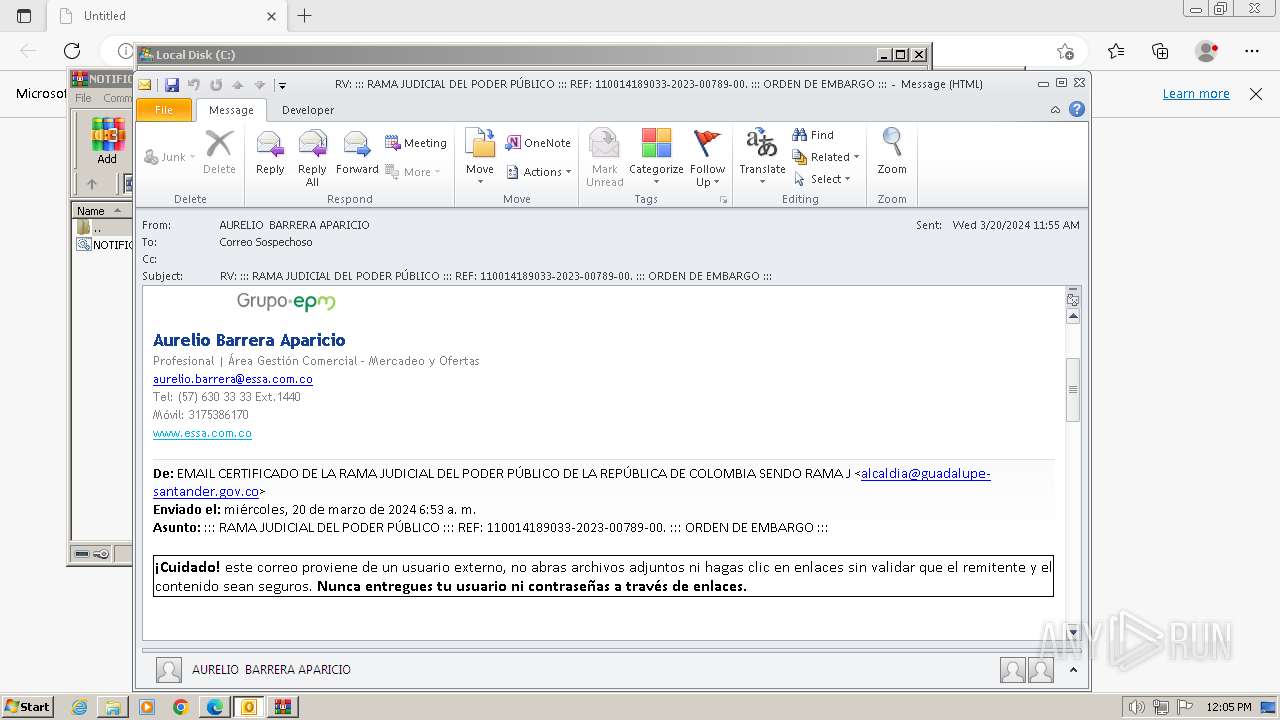Screen dimensions: 1280x720
Task: Expand the More respond options
Action: tap(413, 172)
